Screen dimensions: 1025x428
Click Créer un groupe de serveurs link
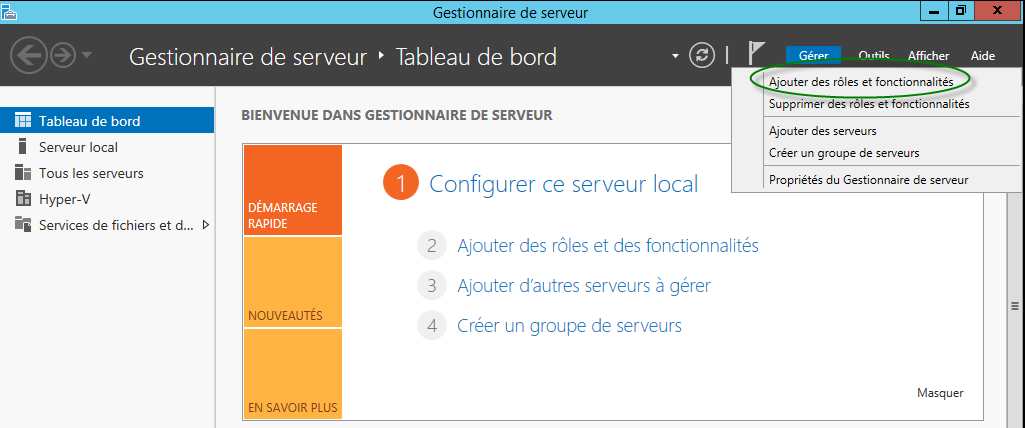569,325
